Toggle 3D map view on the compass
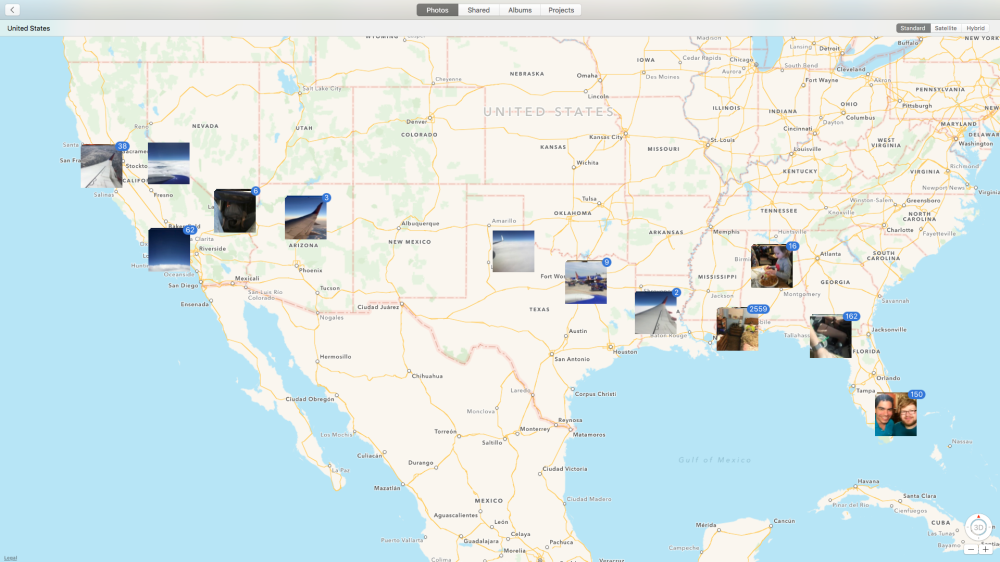 (978, 528)
